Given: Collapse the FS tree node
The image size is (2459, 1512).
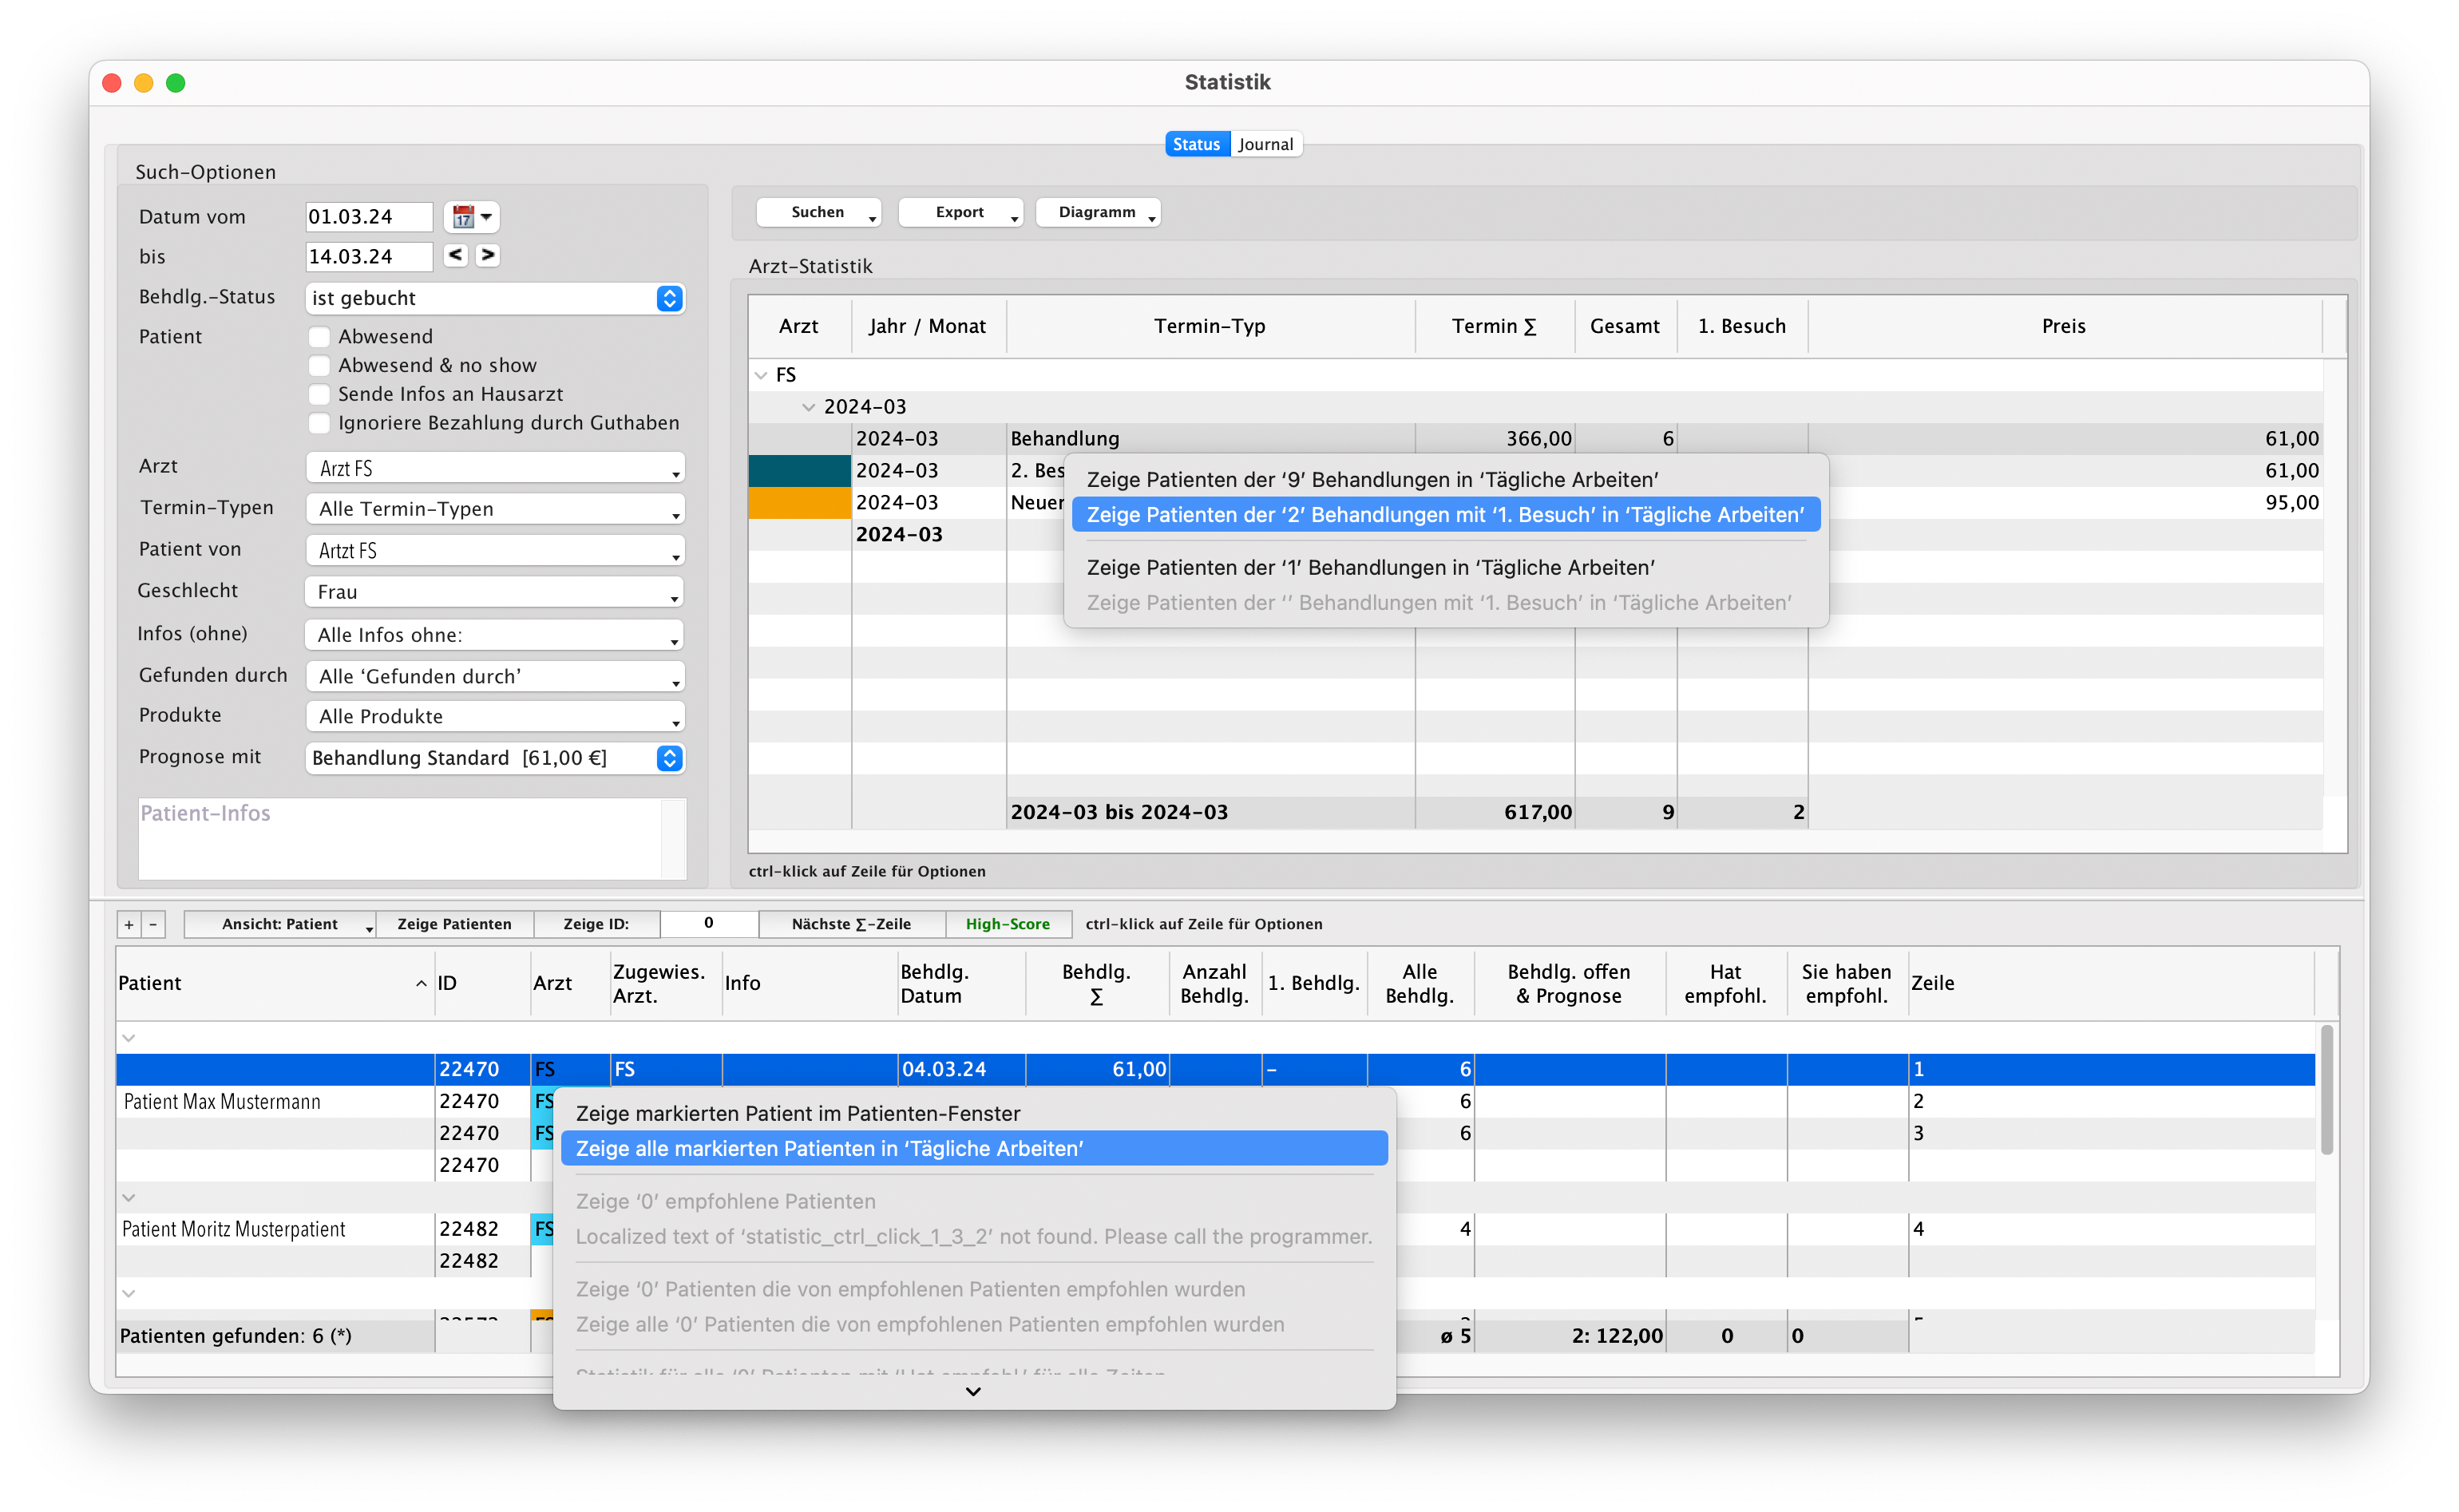Looking at the screenshot, I should click(761, 376).
